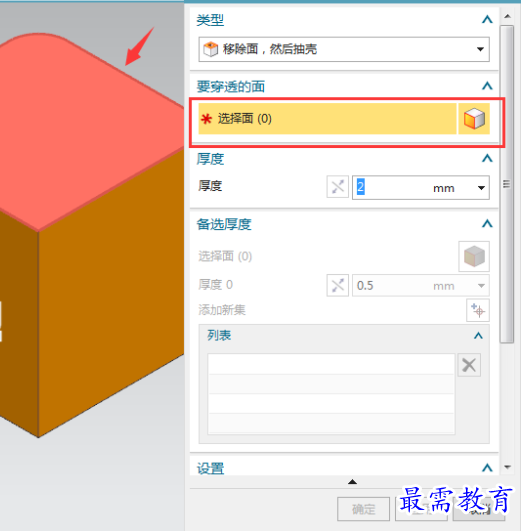
Task: Click the 确定 button
Action: (363, 509)
